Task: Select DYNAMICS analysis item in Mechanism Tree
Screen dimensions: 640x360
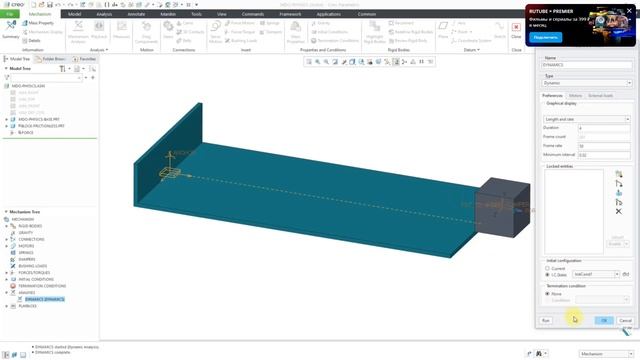Action: click(44, 299)
